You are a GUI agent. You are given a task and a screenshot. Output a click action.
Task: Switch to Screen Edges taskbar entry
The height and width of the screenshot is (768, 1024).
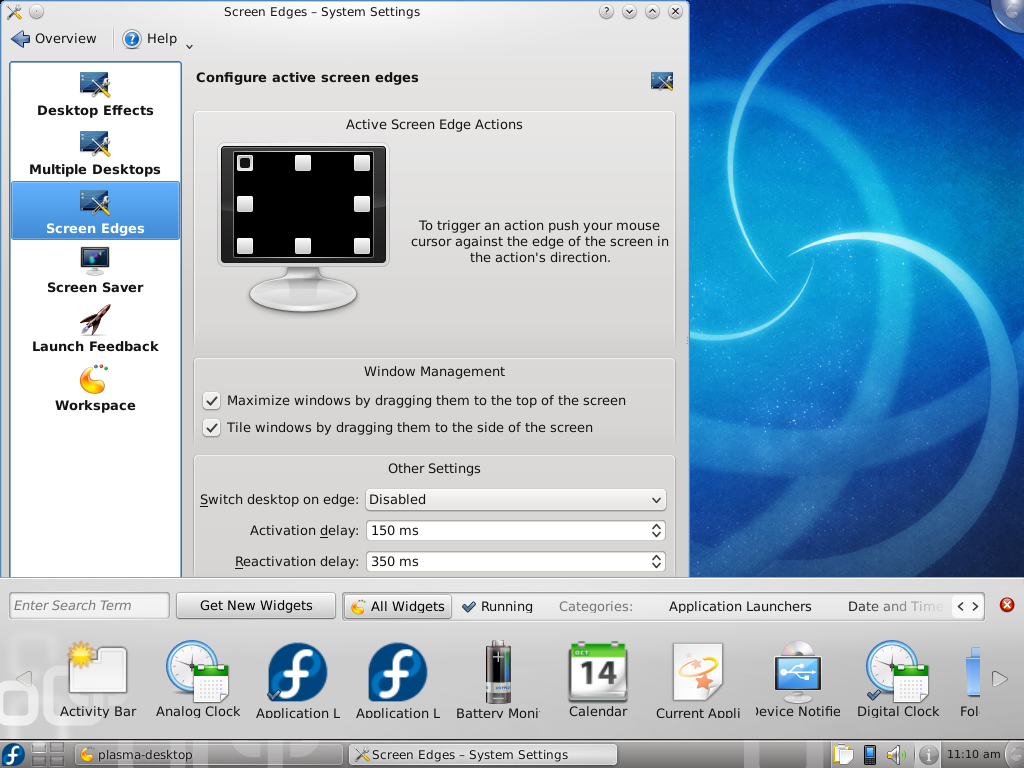(x=483, y=755)
